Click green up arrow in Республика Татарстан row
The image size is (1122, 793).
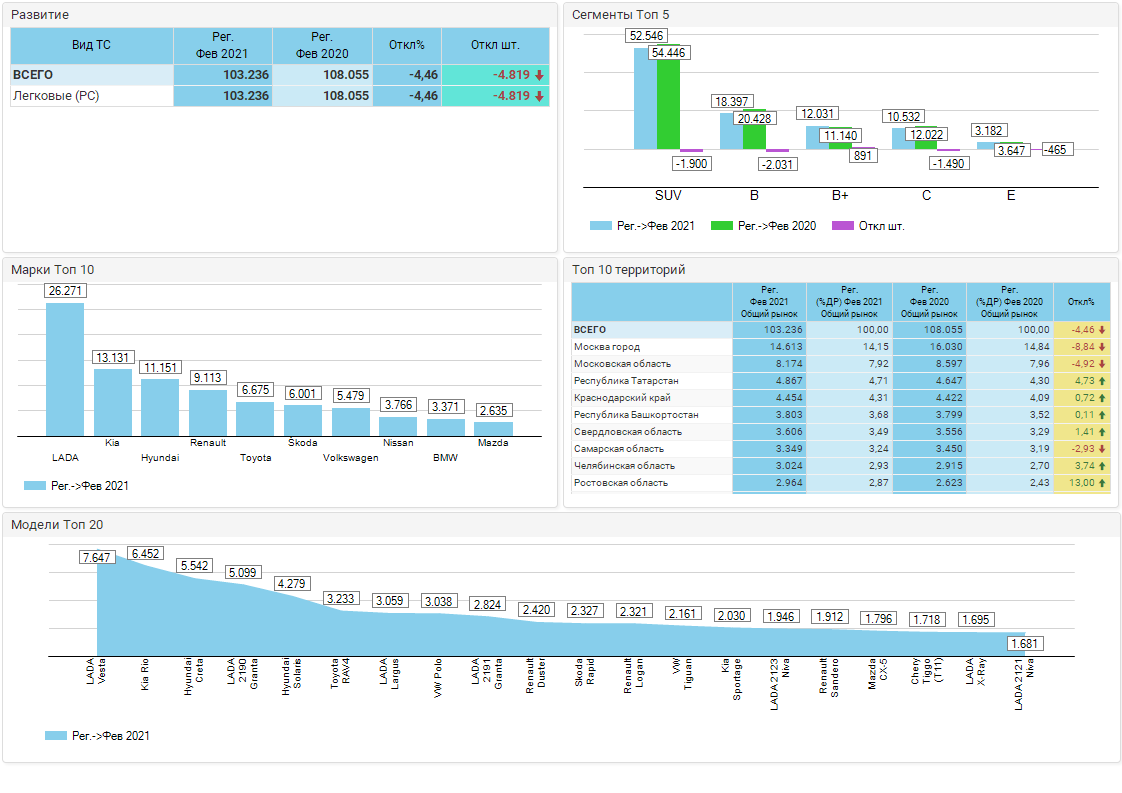[x=1102, y=381]
